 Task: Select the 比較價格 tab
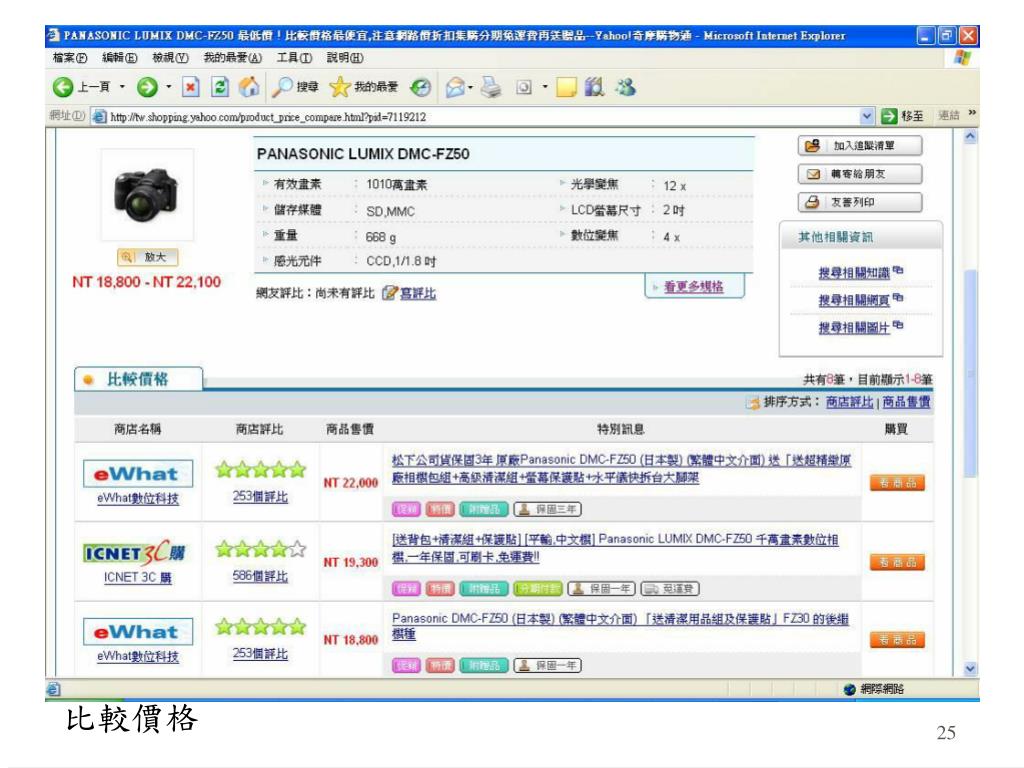pos(138,379)
